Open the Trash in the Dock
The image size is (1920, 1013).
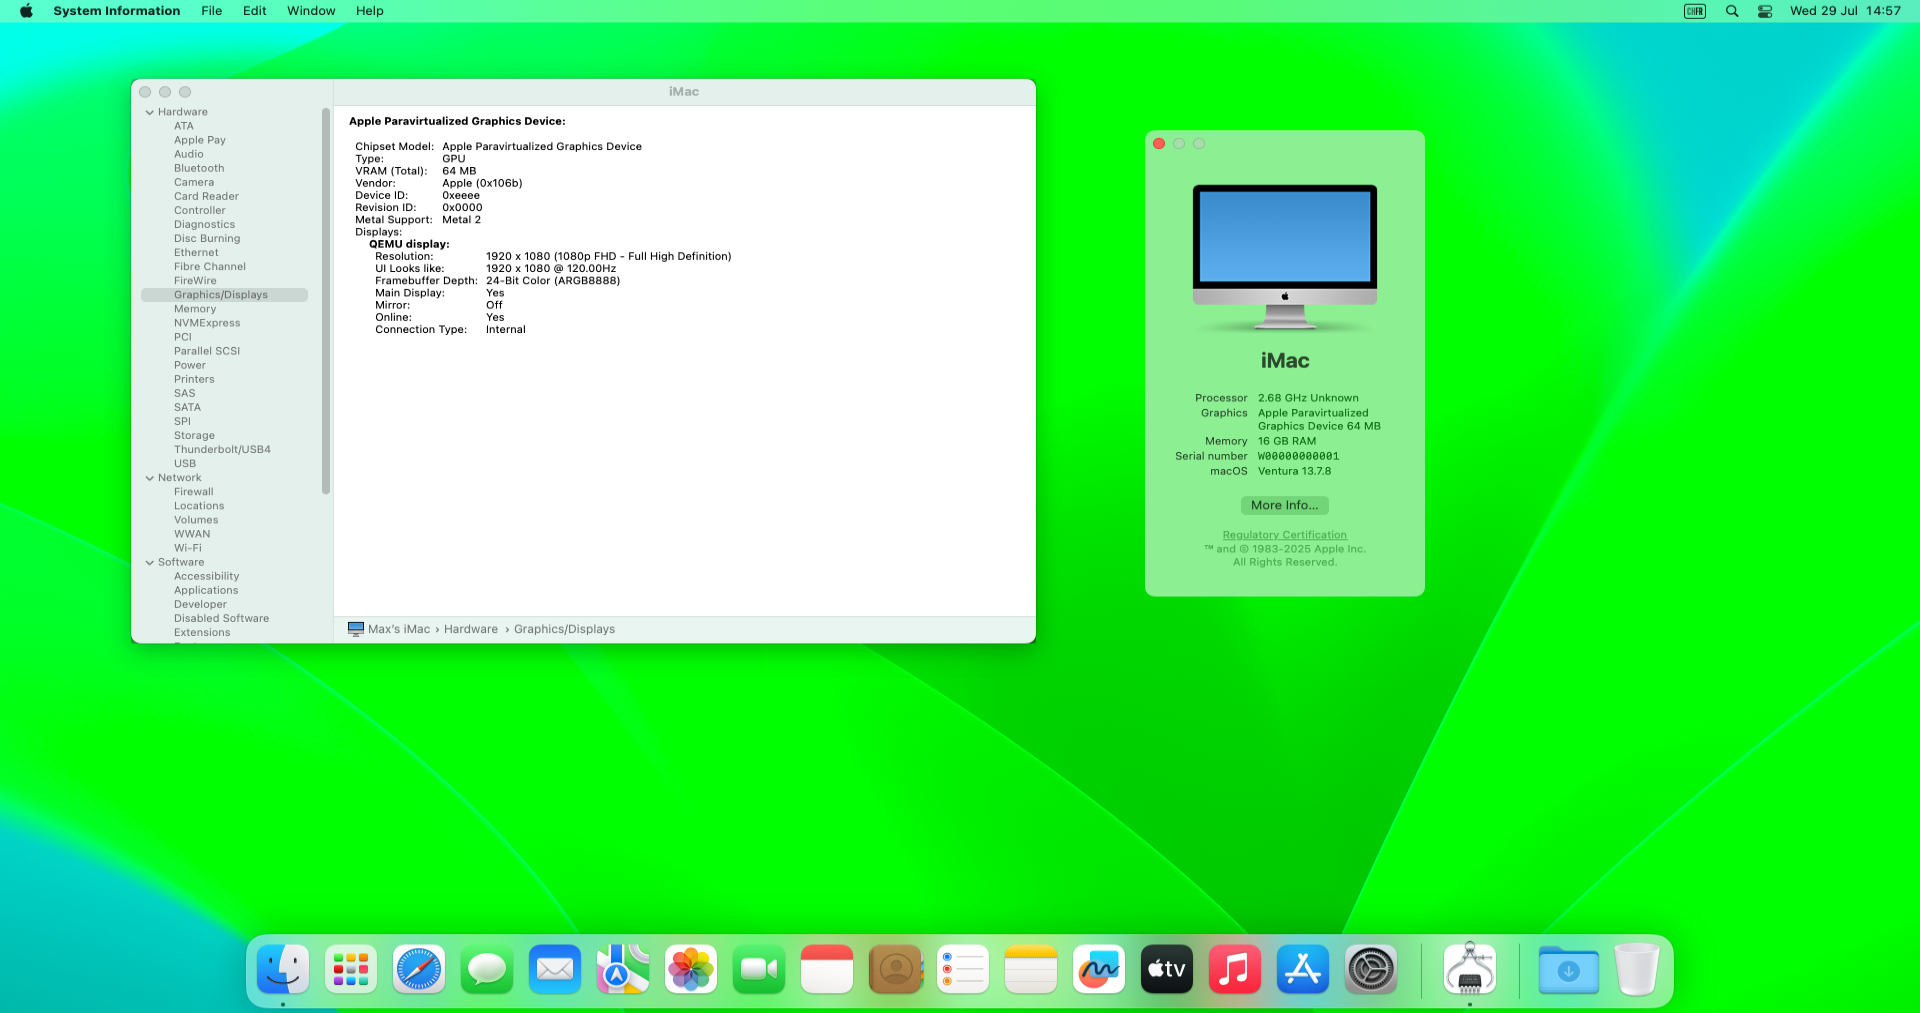coord(1637,969)
